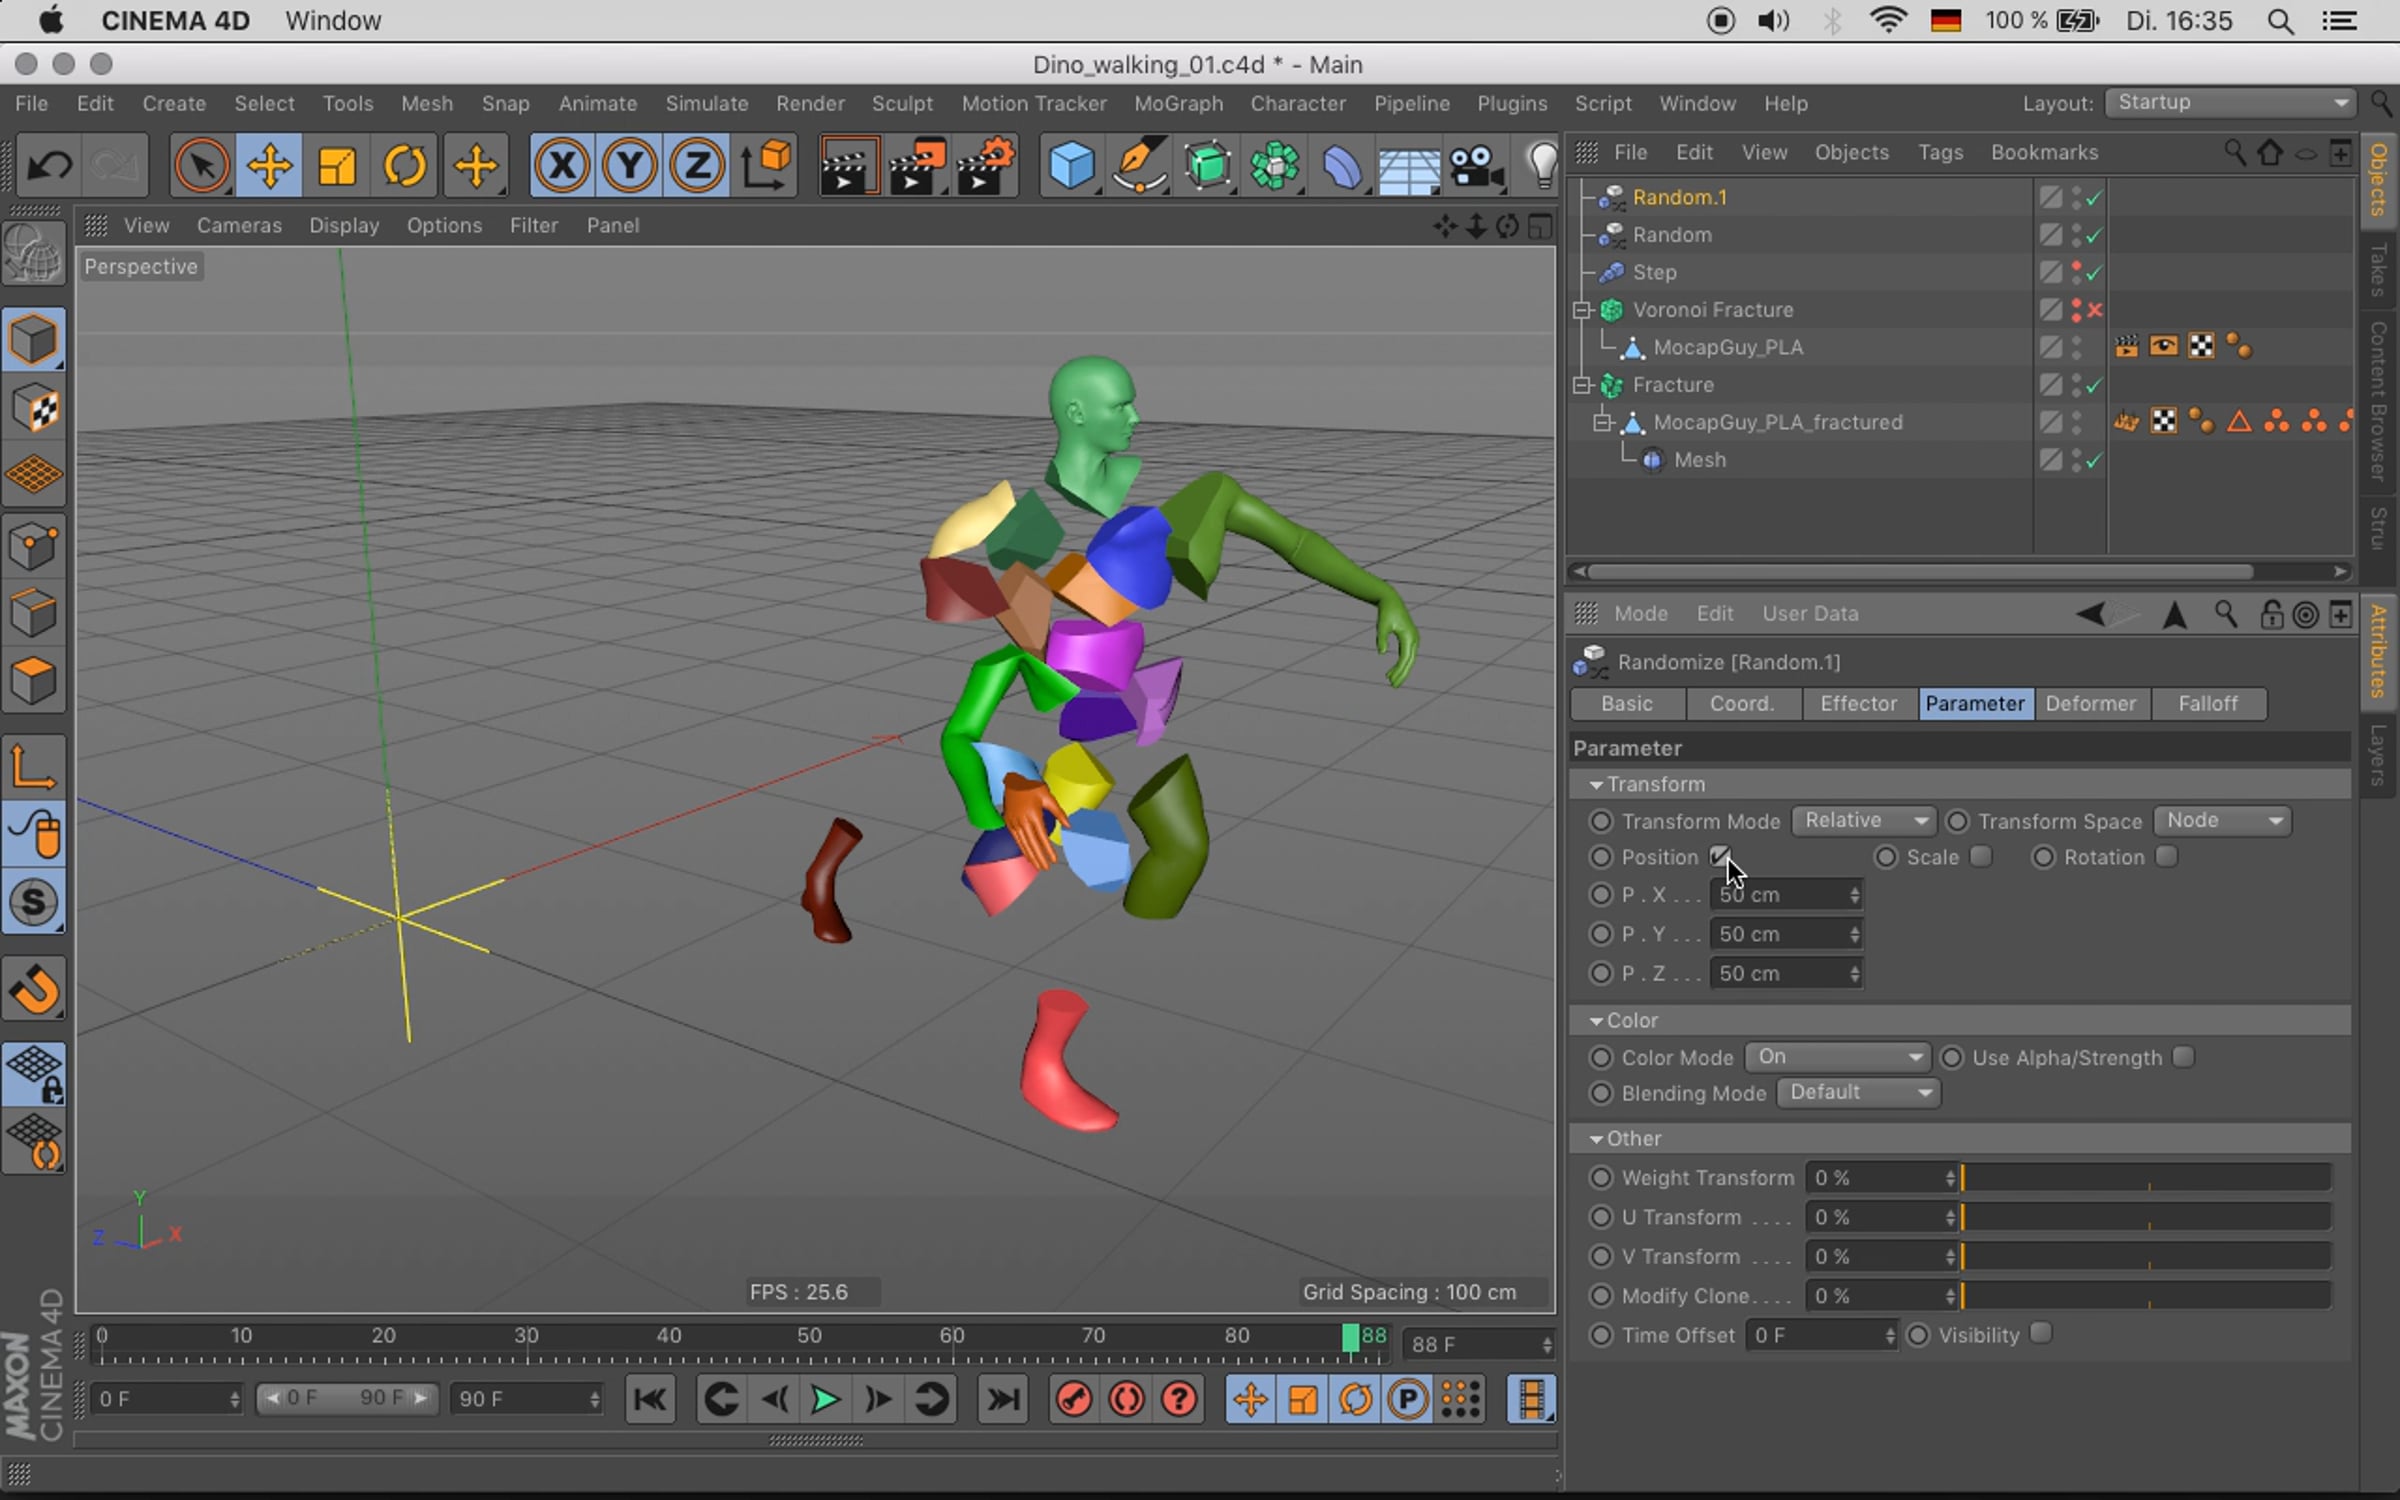Click the Weight Transform slider bar
The image size is (2400, 1500).
click(x=2145, y=1178)
